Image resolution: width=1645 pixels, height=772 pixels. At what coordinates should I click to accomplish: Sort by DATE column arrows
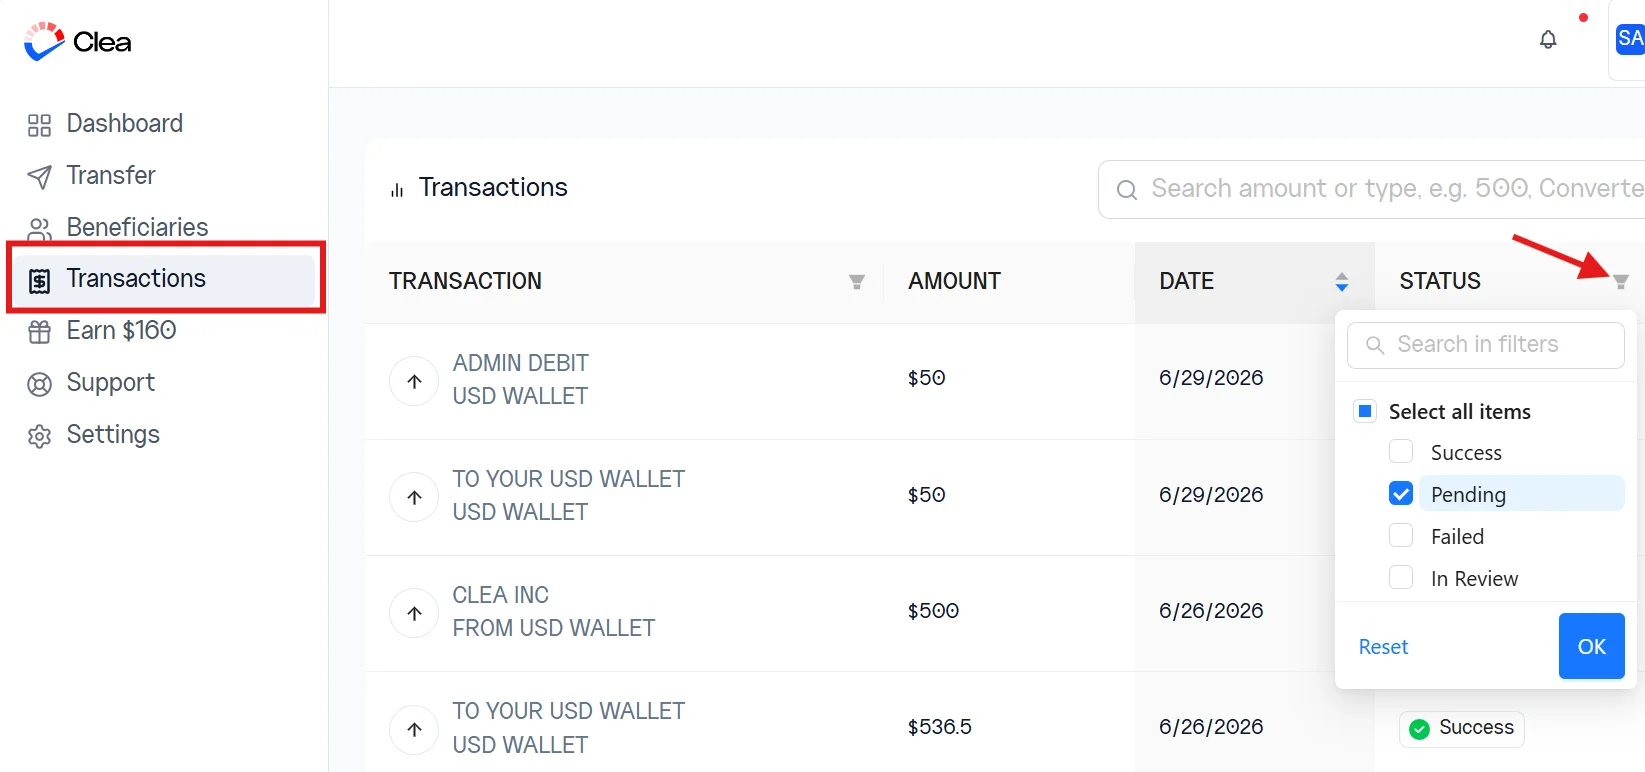(x=1342, y=282)
